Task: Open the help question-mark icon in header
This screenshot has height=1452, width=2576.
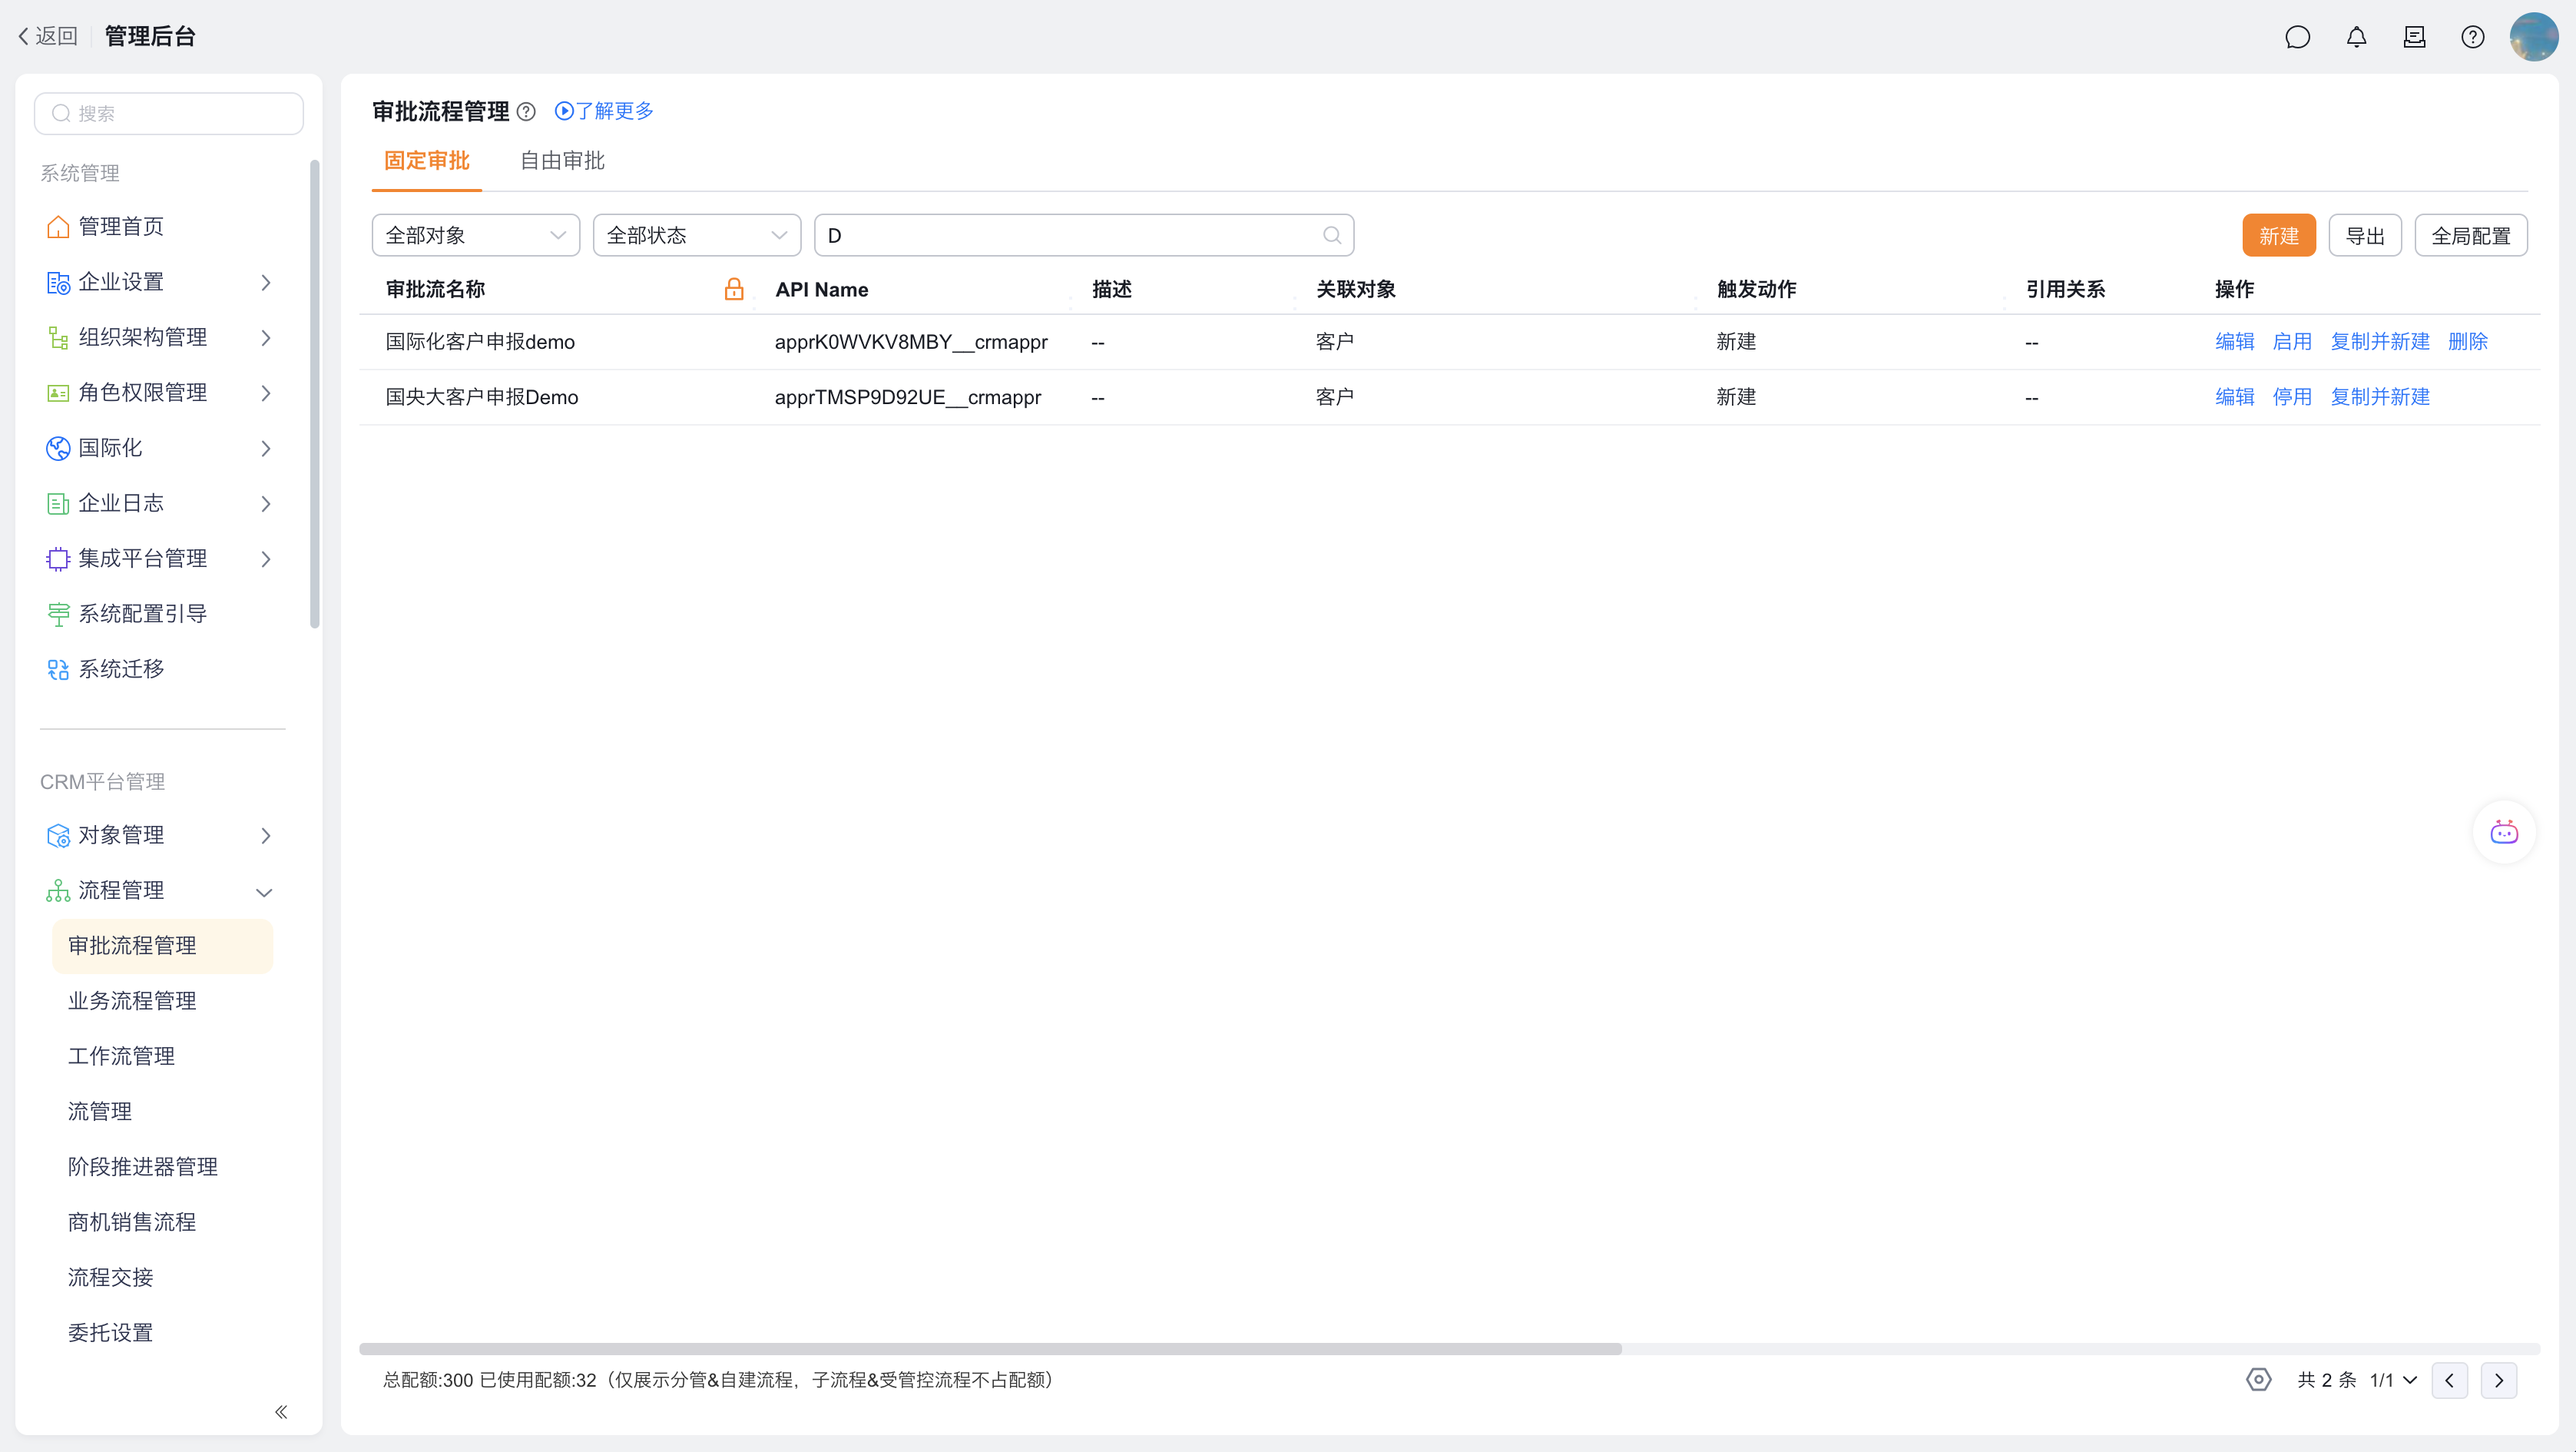Action: coord(2472,38)
